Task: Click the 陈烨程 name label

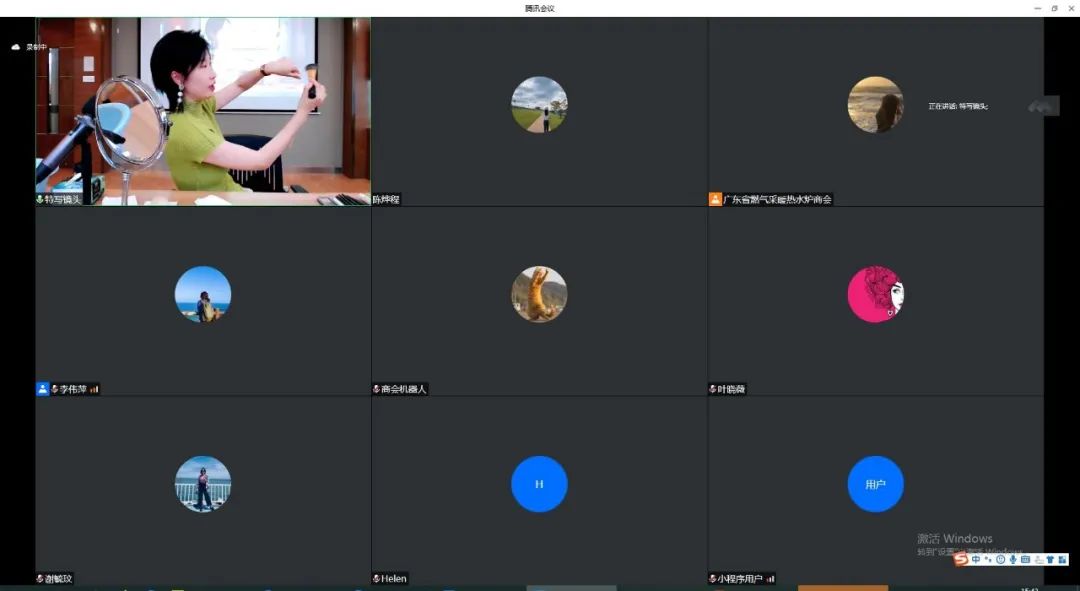Action: click(386, 200)
